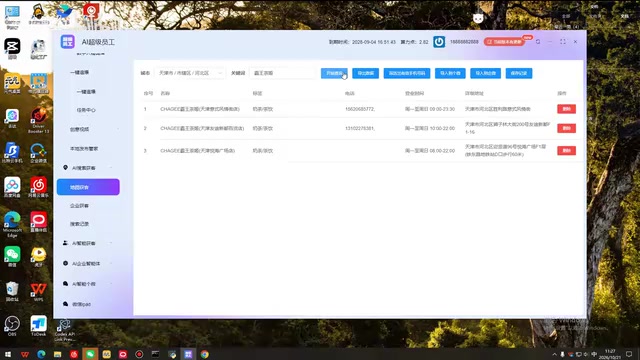This screenshot has width=640, height=360.
Task: Click the Chrome icon in taskbar
Action: 204,354
